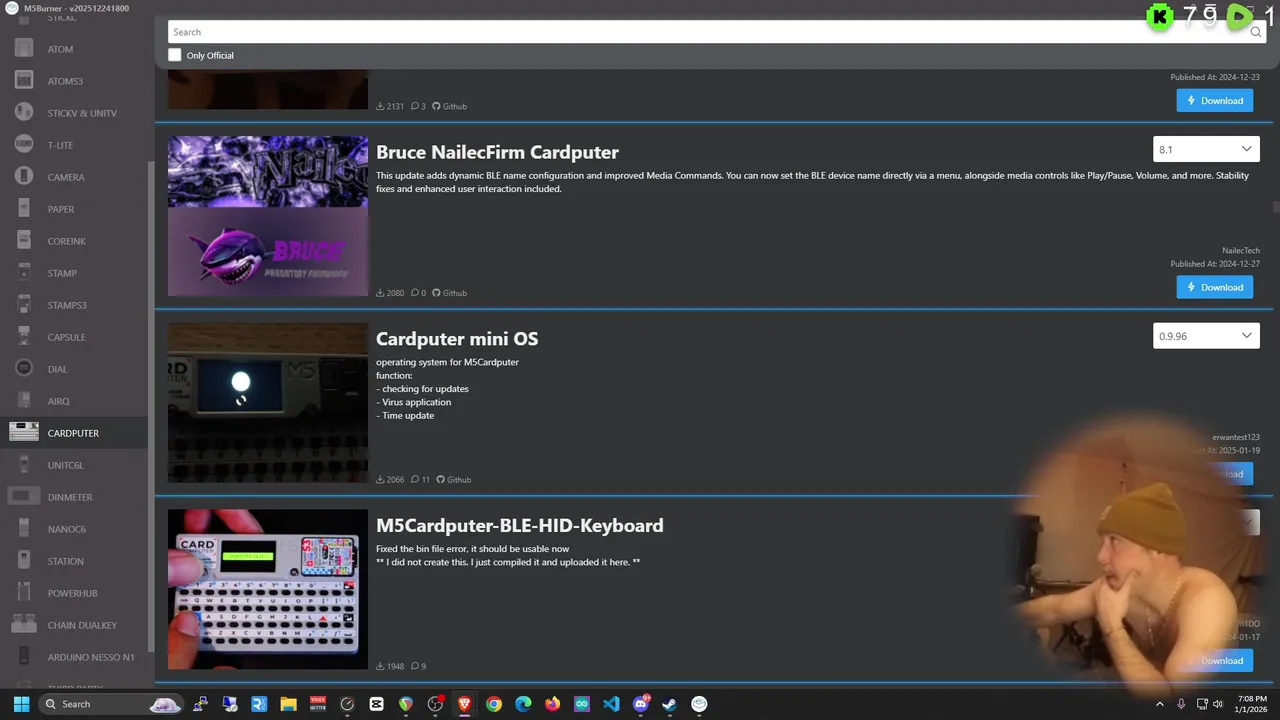Viewport: 1280px width, 720px height.
Task: Select the STAMP device icon
Action: coord(24,273)
